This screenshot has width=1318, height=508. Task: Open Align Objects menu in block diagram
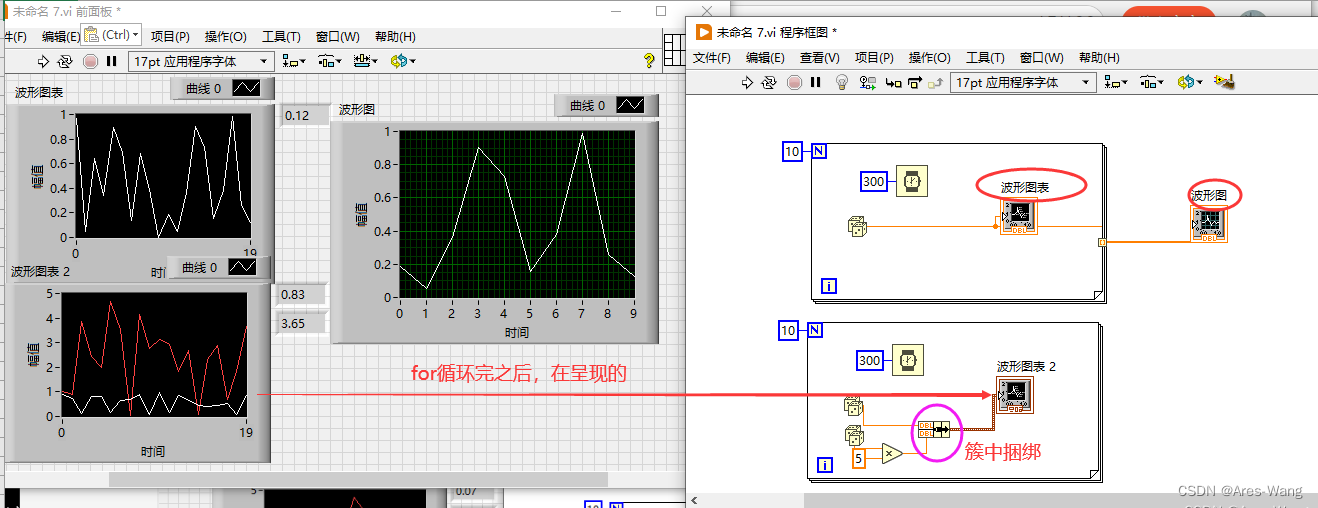pyautogui.click(x=1115, y=83)
